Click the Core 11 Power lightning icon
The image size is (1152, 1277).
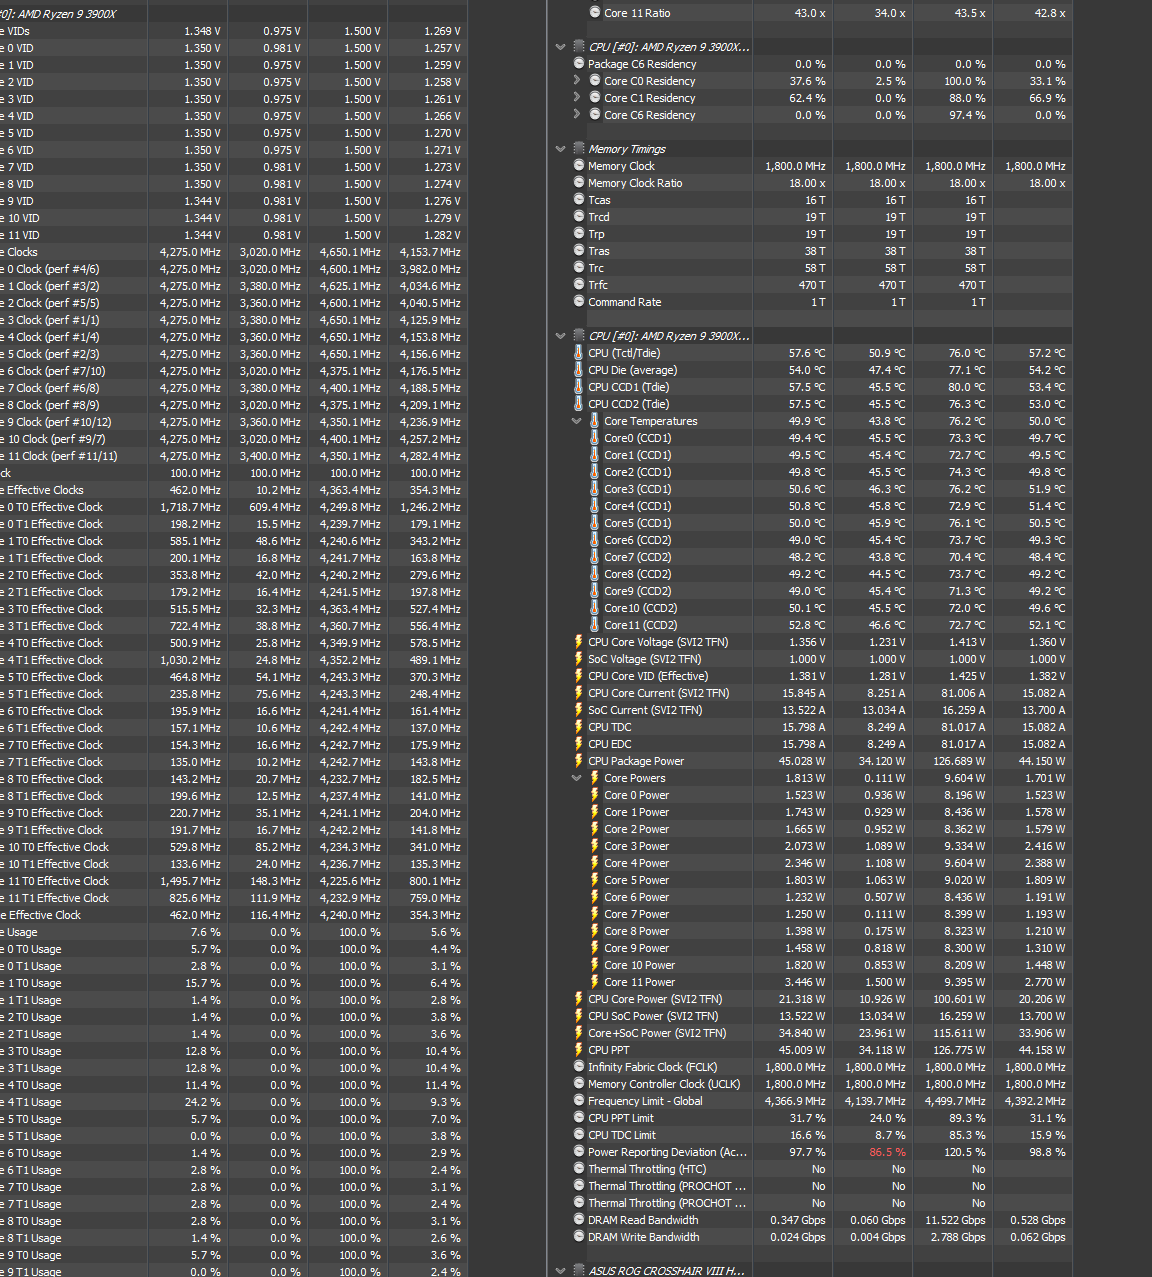[x=595, y=982]
